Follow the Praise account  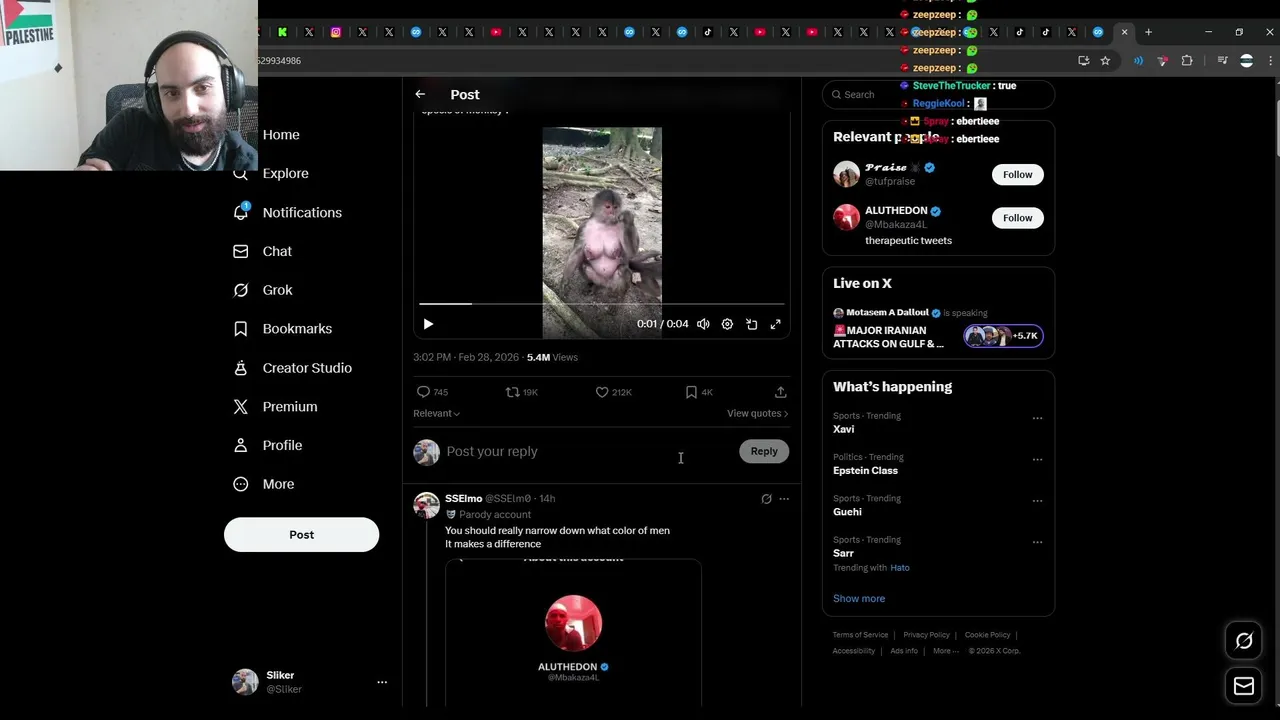tap(1017, 174)
